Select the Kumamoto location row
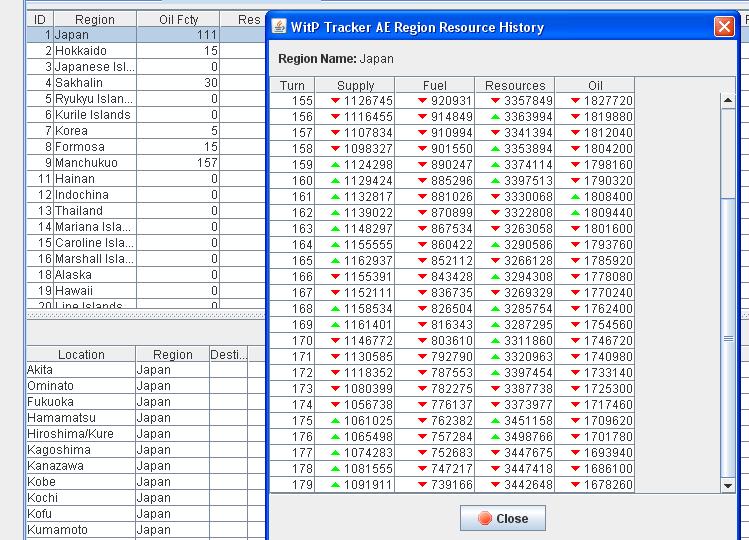The height and width of the screenshot is (540, 749). click(146, 529)
